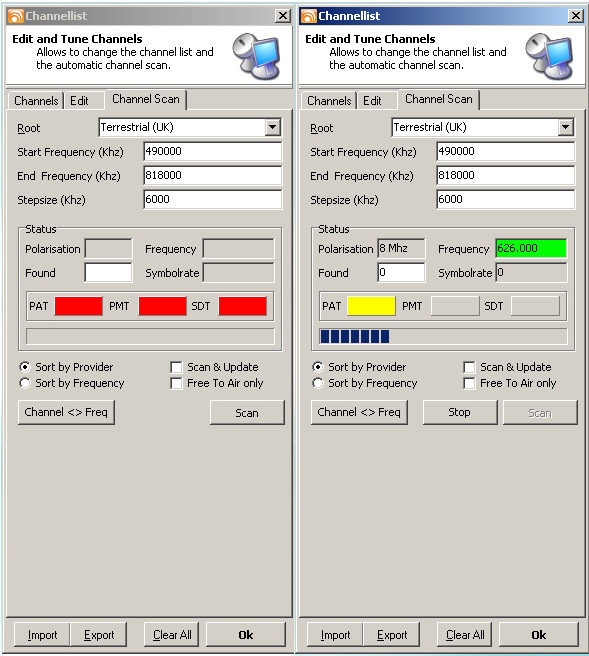Image resolution: width=589 pixels, height=656 pixels.
Task: Click the orange Channellist icon in left window title bar
Action: coord(16,16)
